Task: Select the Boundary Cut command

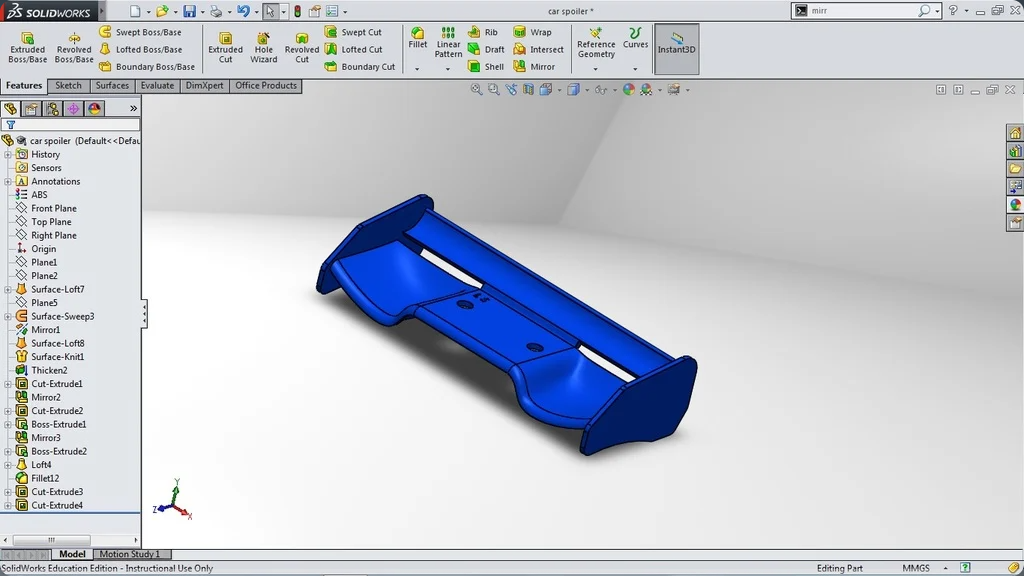Action: click(x=367, y=66)
